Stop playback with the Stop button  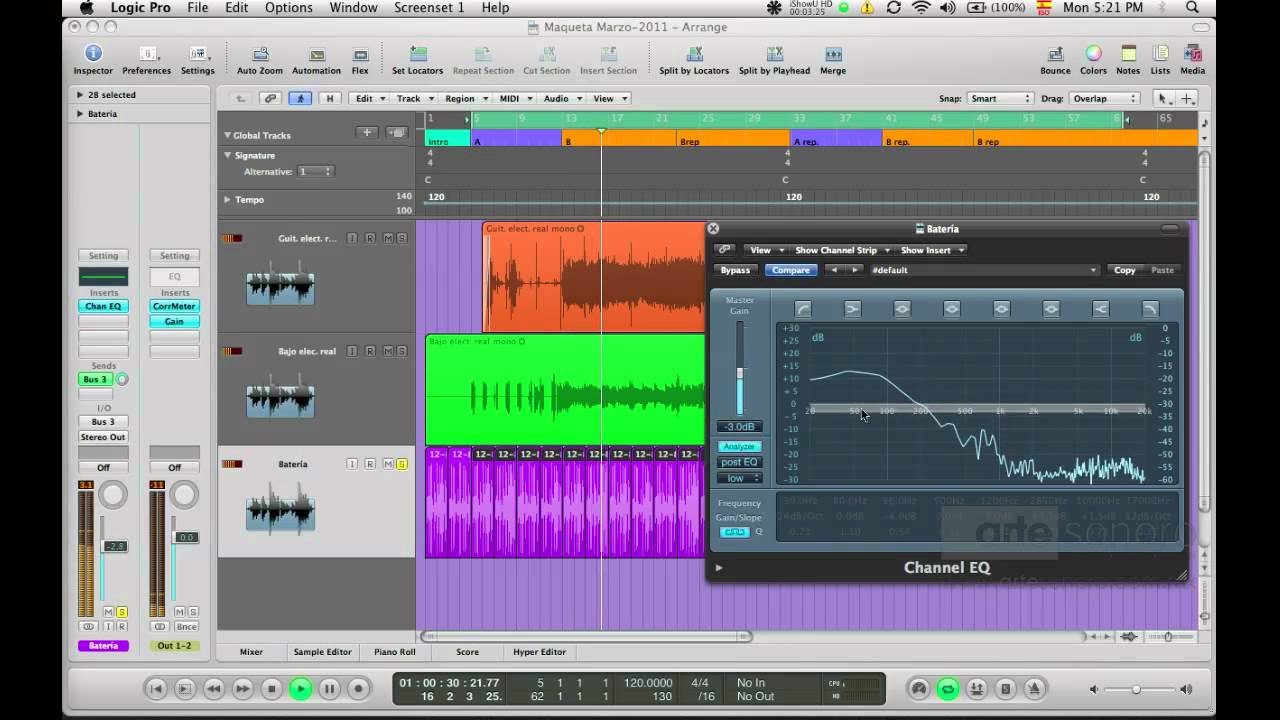point(271,688)
